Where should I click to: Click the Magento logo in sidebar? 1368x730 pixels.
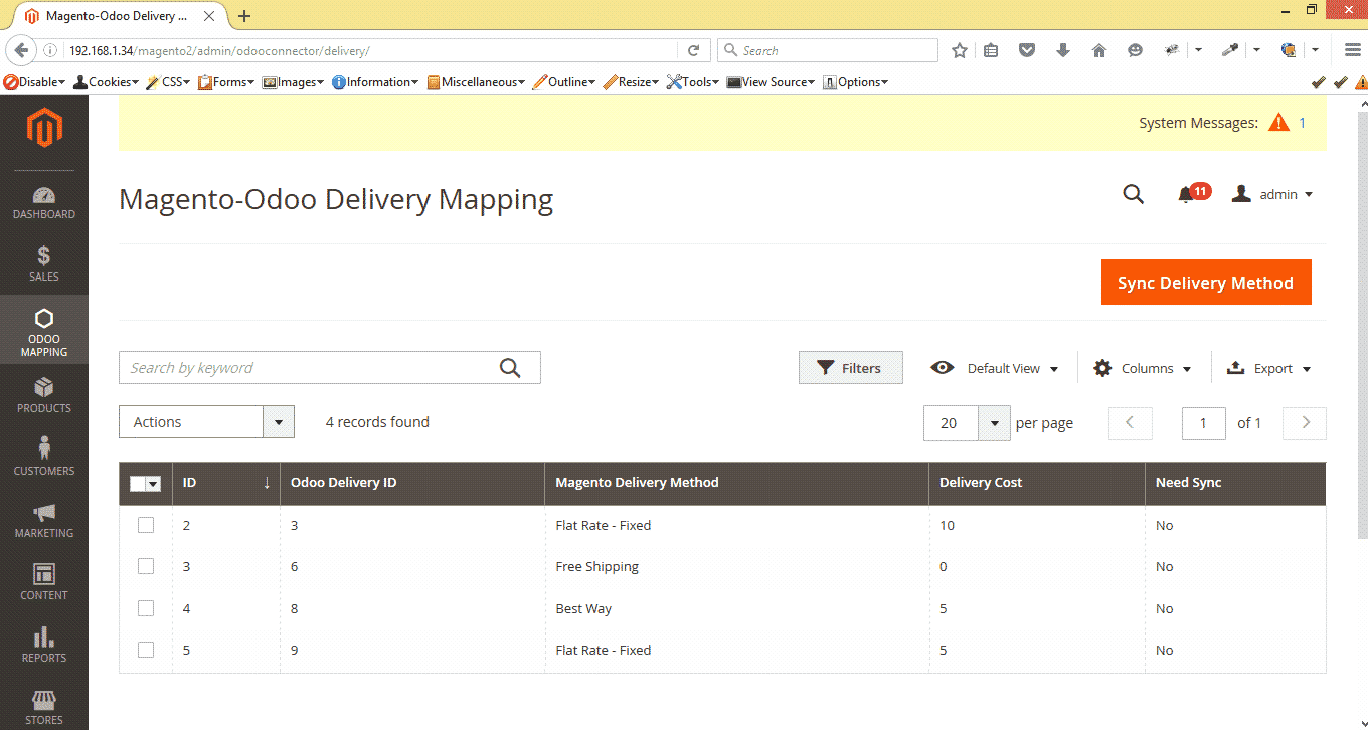pyautogui.click(x=44, y=128)
